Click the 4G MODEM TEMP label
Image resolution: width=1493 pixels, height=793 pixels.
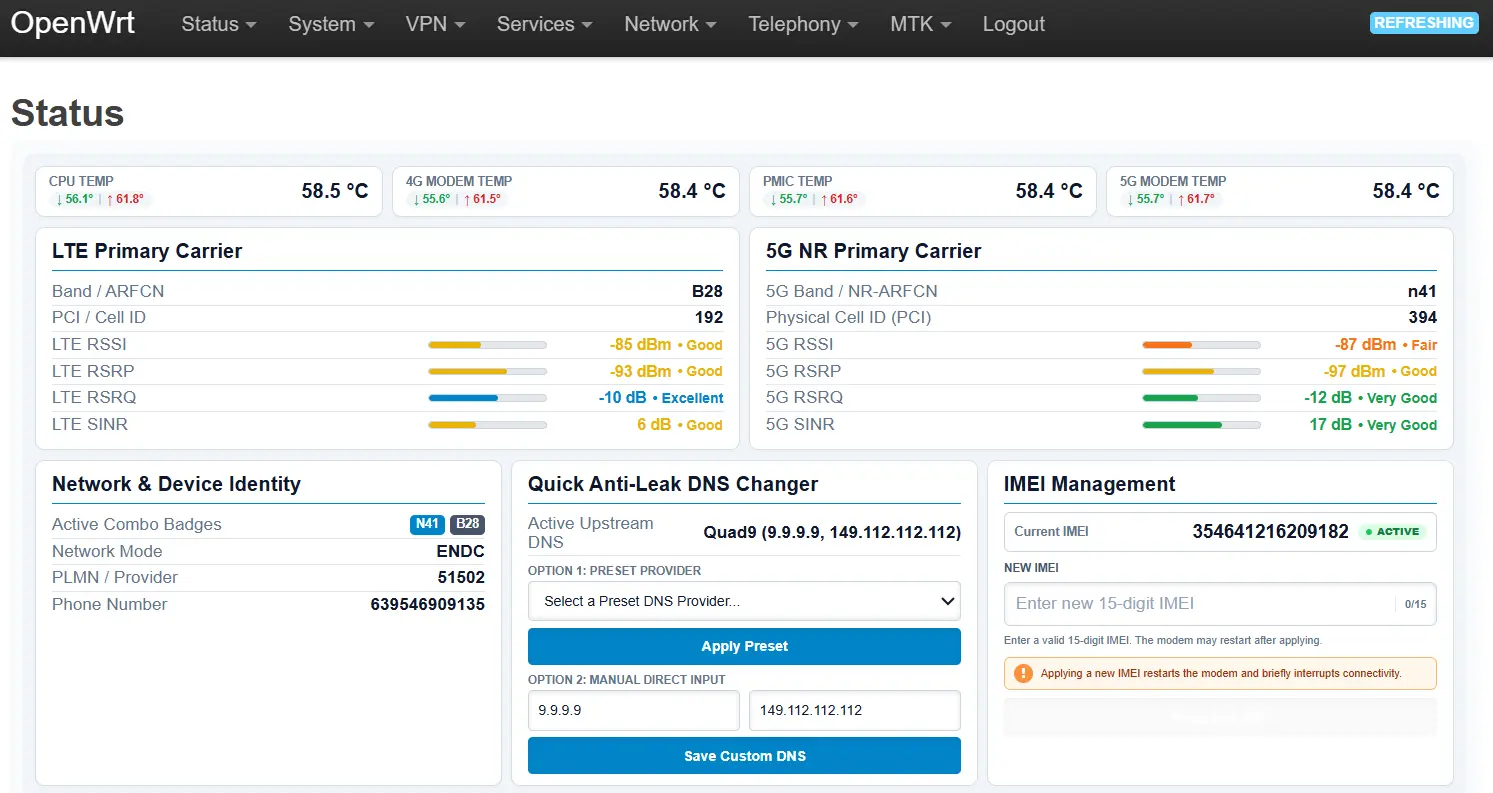tap(459, 181)
